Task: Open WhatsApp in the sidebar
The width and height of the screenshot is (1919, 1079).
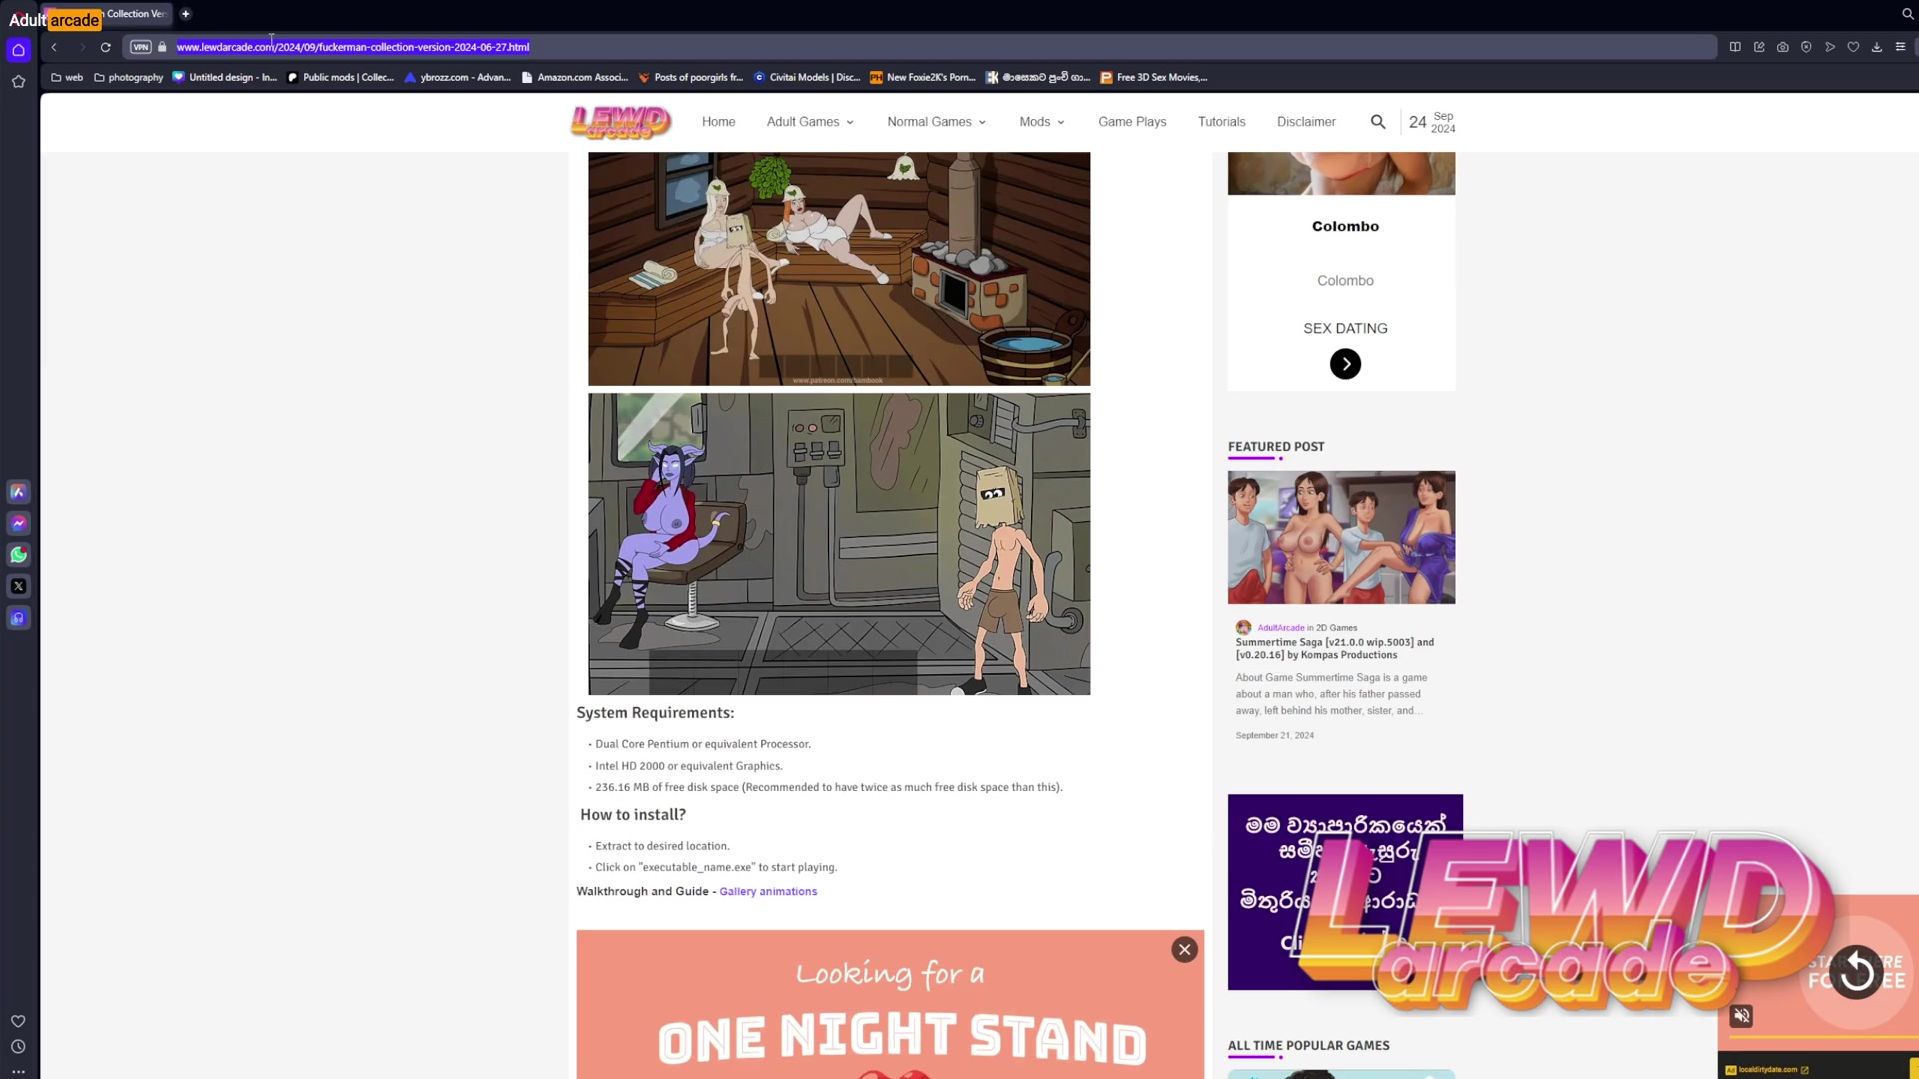Action: click(x=18, y=555)
